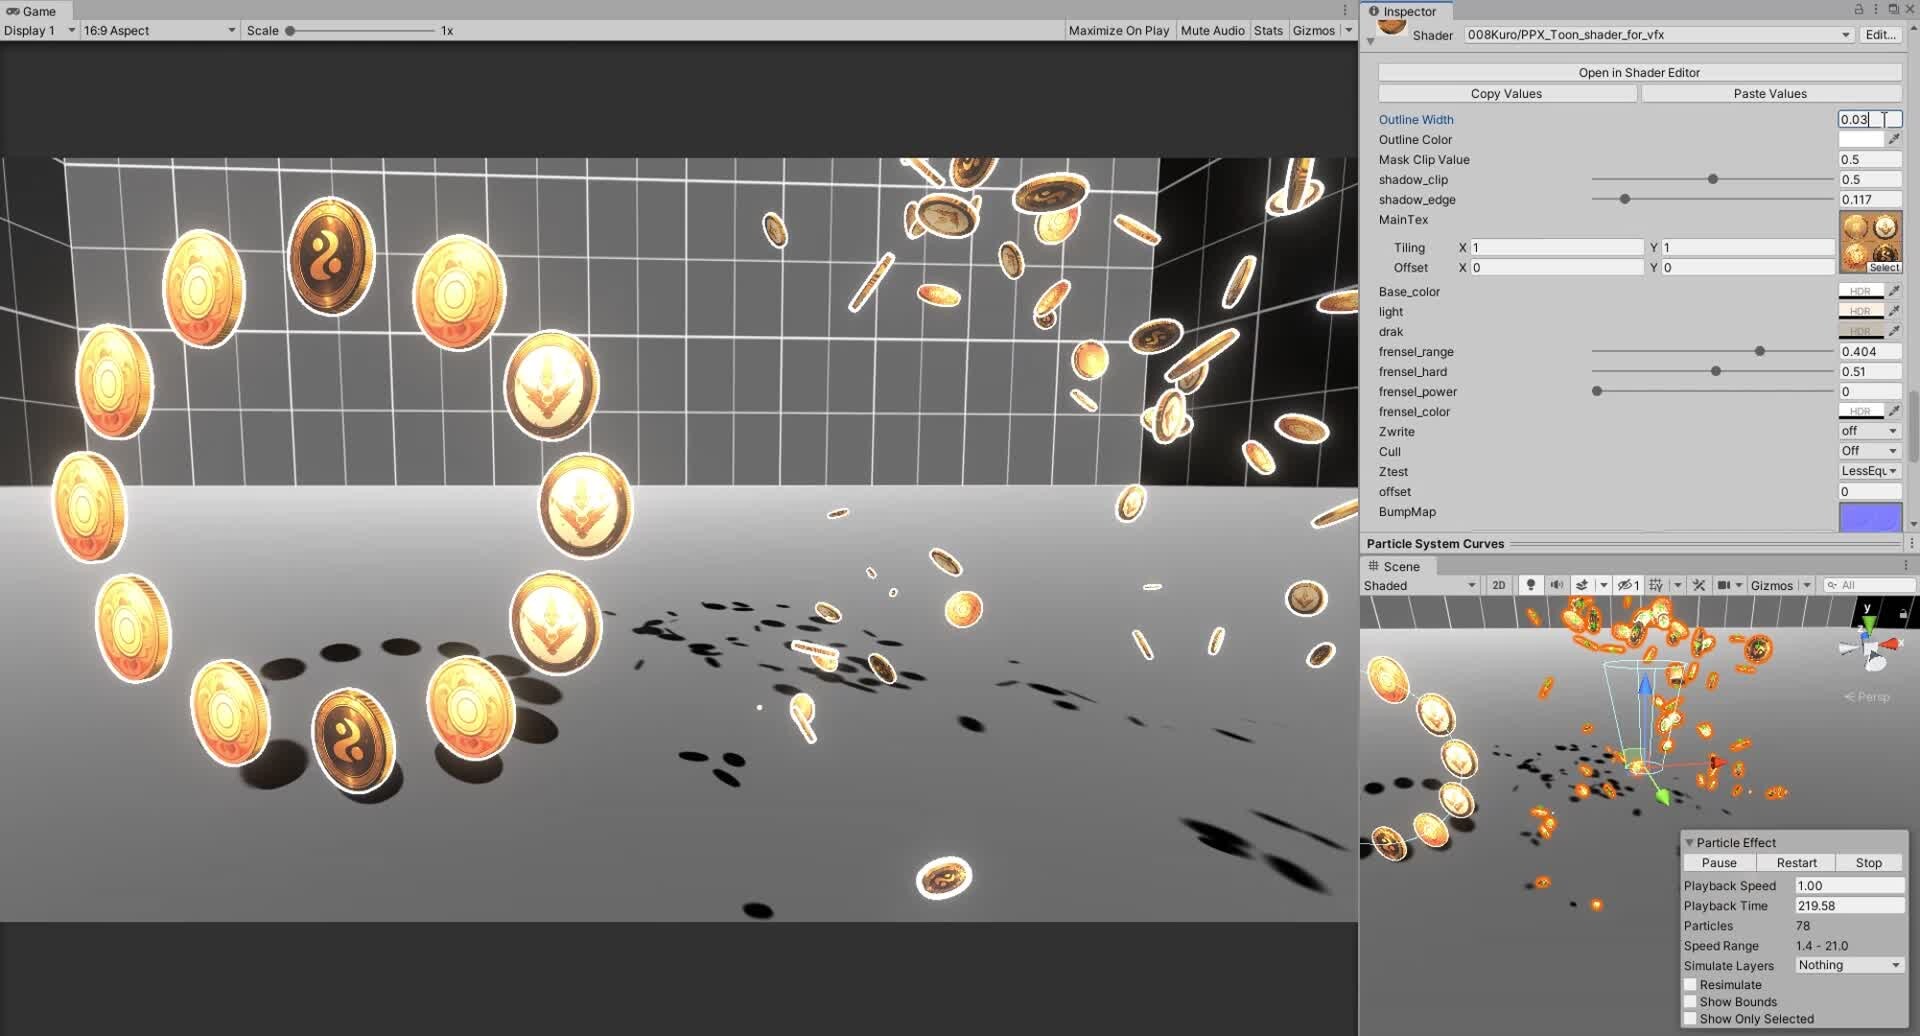Check Show Bounds in Particle Effect panel
This screenshot has height=1036, width=1920.
[1691, 1001]
